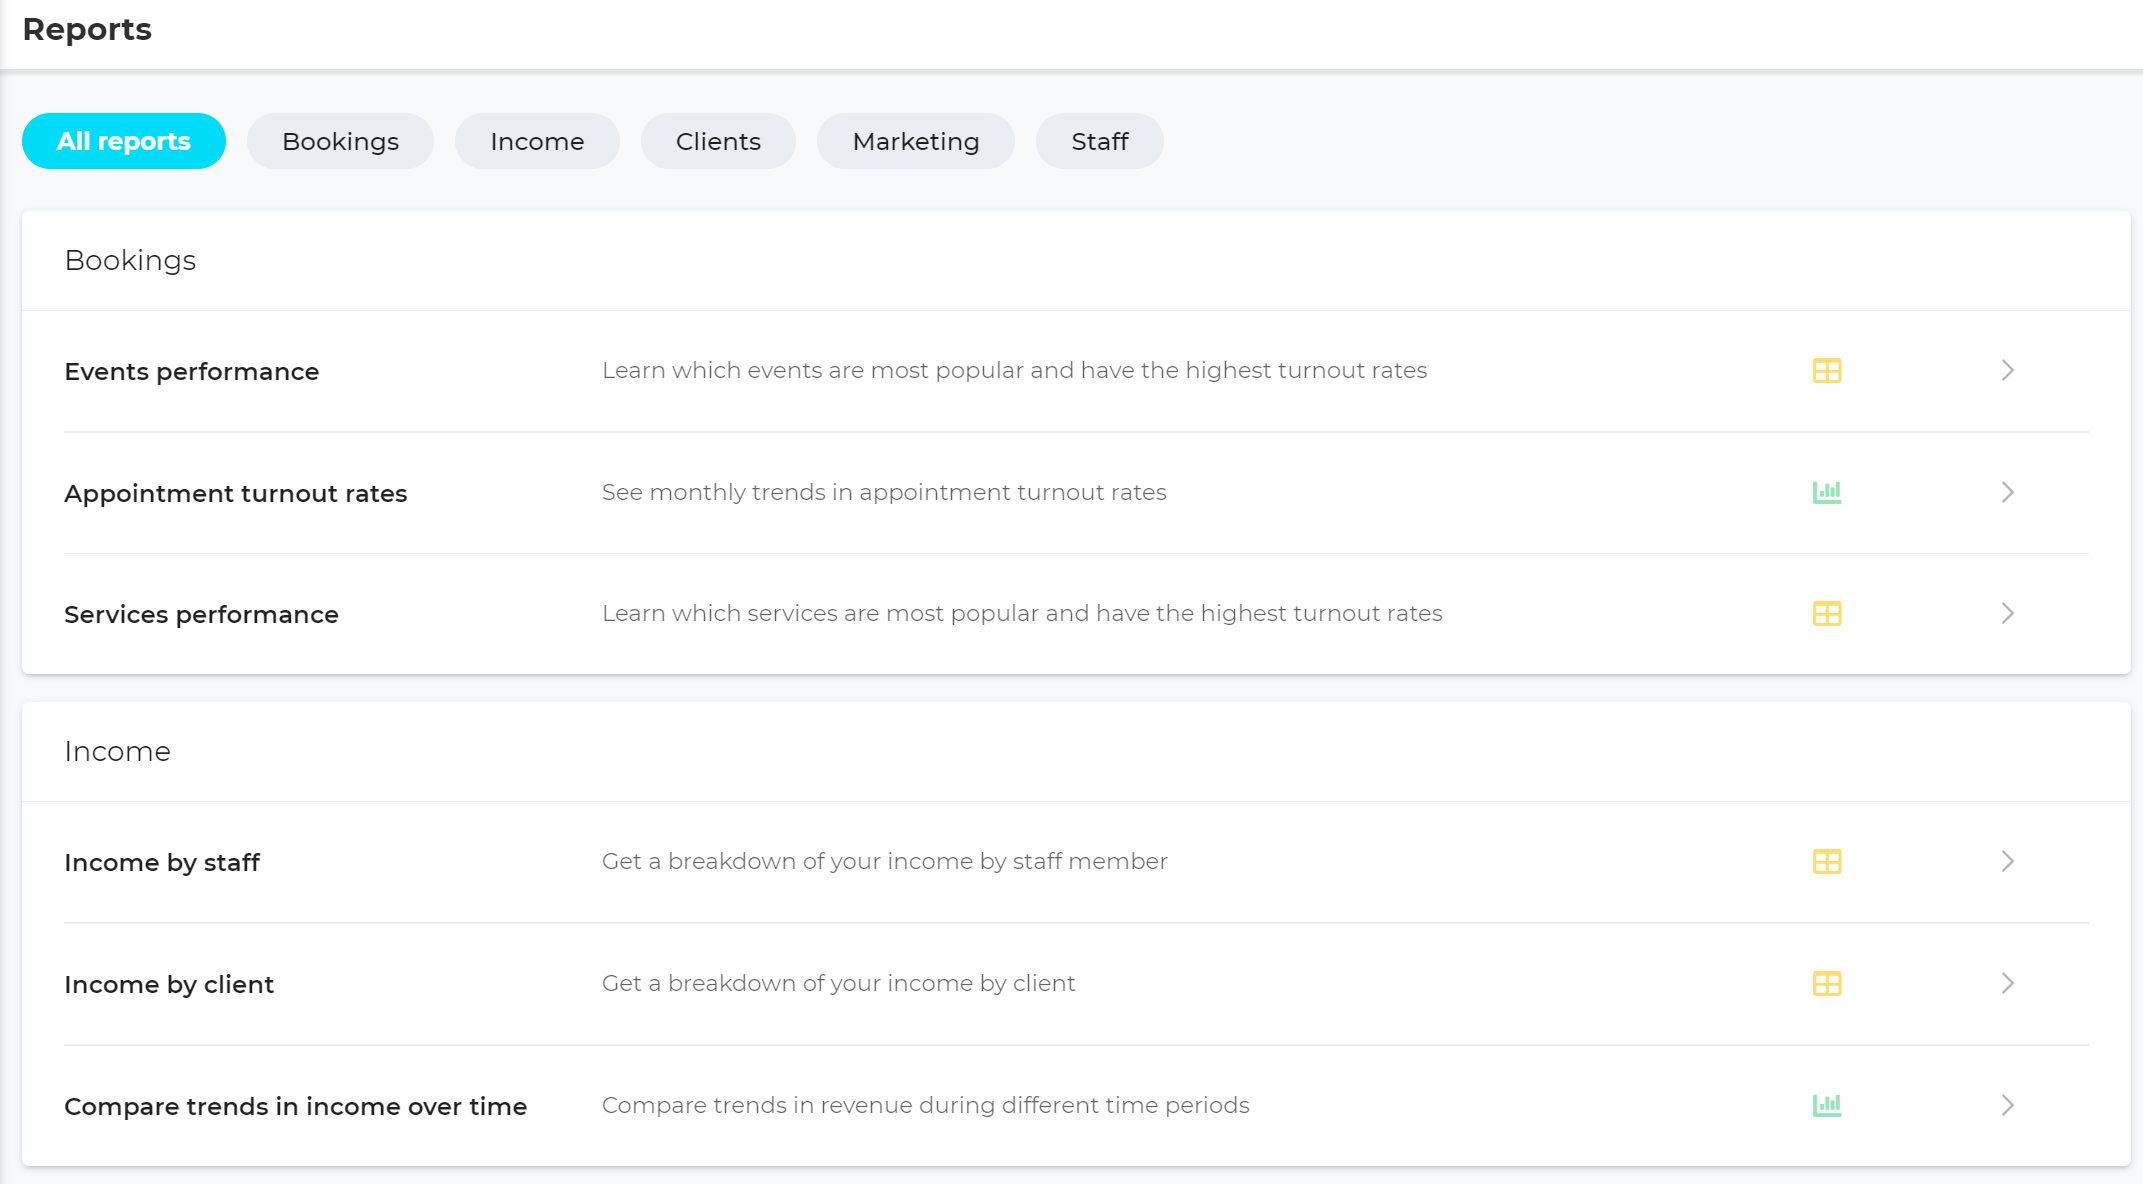Click the Bookings section heading
The image size is (2143, 1184).
pyautogui.click(x=130, y=260)
